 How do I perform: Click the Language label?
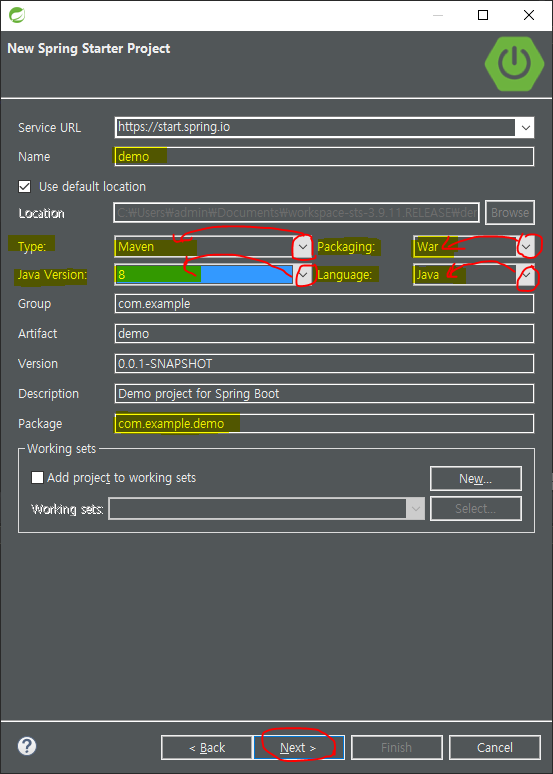pyautogui.click(x=344, y=275)
